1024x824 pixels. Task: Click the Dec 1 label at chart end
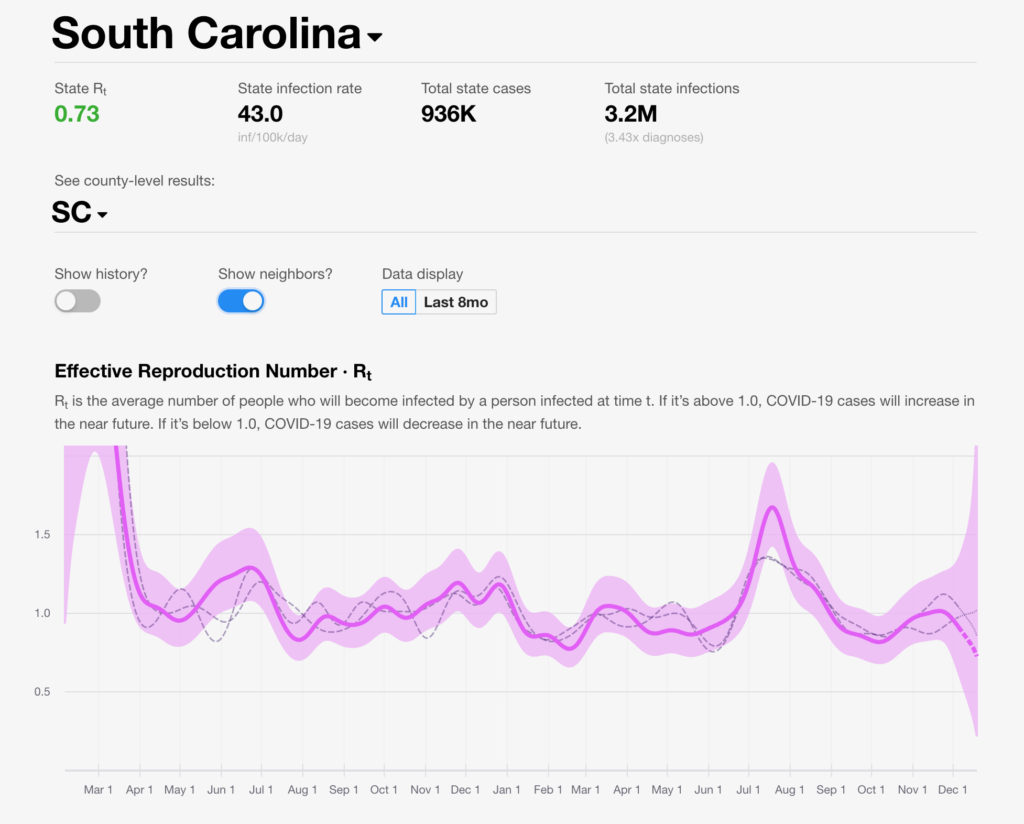(953, 790)
